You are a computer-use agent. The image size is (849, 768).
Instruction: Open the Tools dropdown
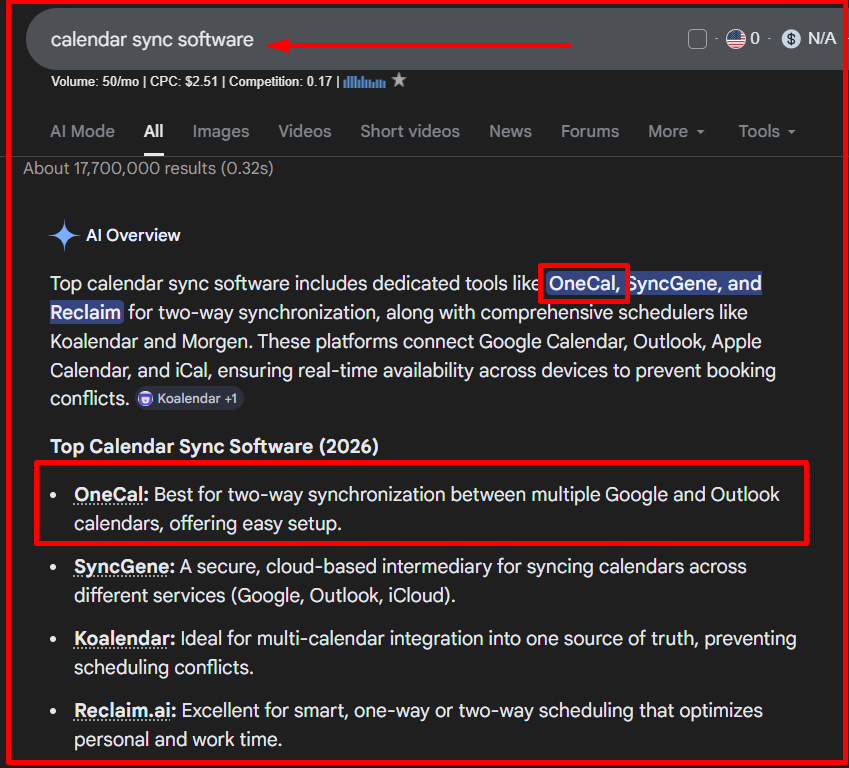pyautogui.click(x=759, y=131)
